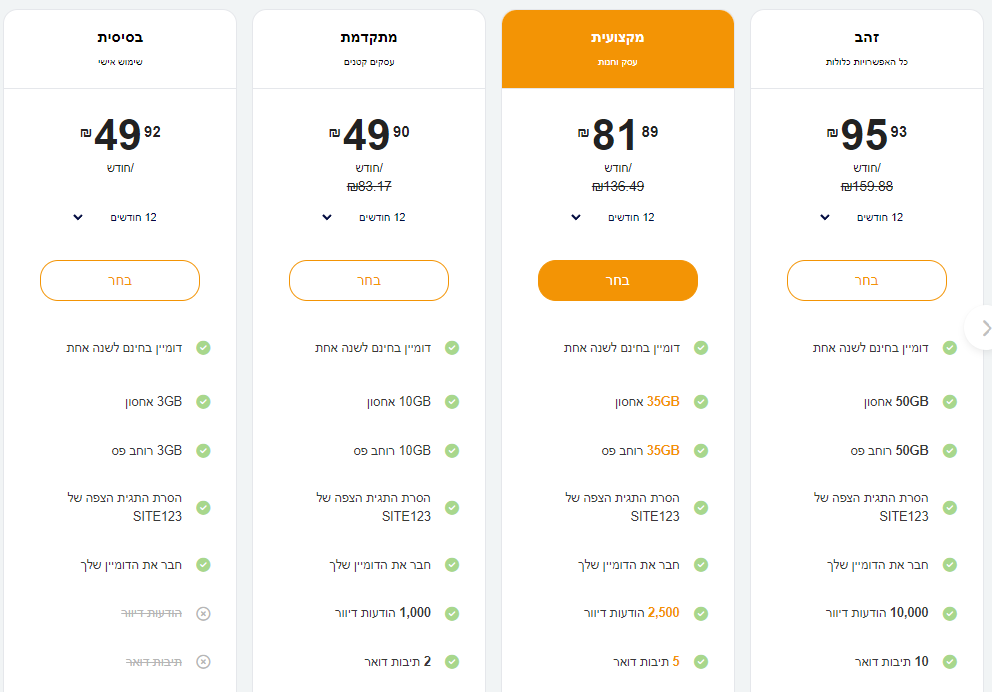
Task: Click the checkmark next to 35GB אחסון
Action: [701, 402]
